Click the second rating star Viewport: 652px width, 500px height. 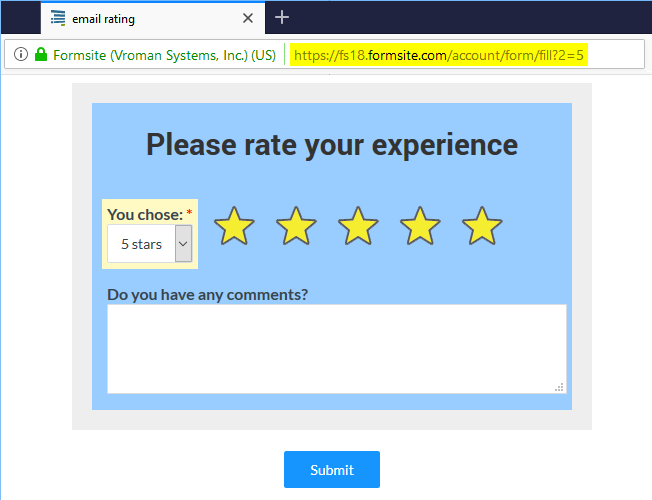[296, 226]
